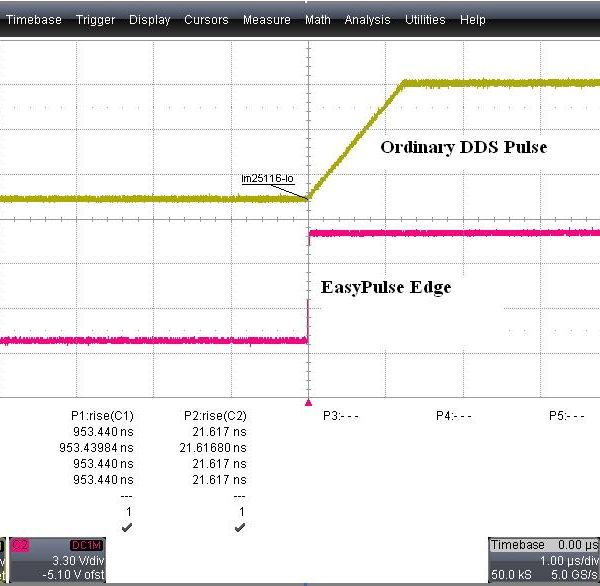Image resolution: width=600 pixels, height=586 pixels.
Task: Click the P1 status checkmark icon
Action: 126,526
